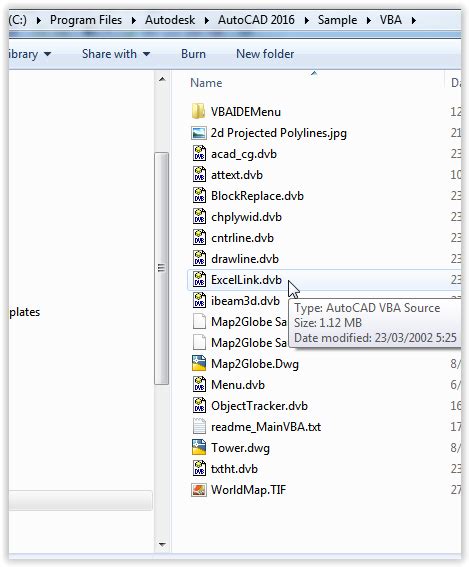The height and width of the screenshot is (567, 469).
Task: Select the file name ExcelLink.dvb
Action: [x=246, y=280]
